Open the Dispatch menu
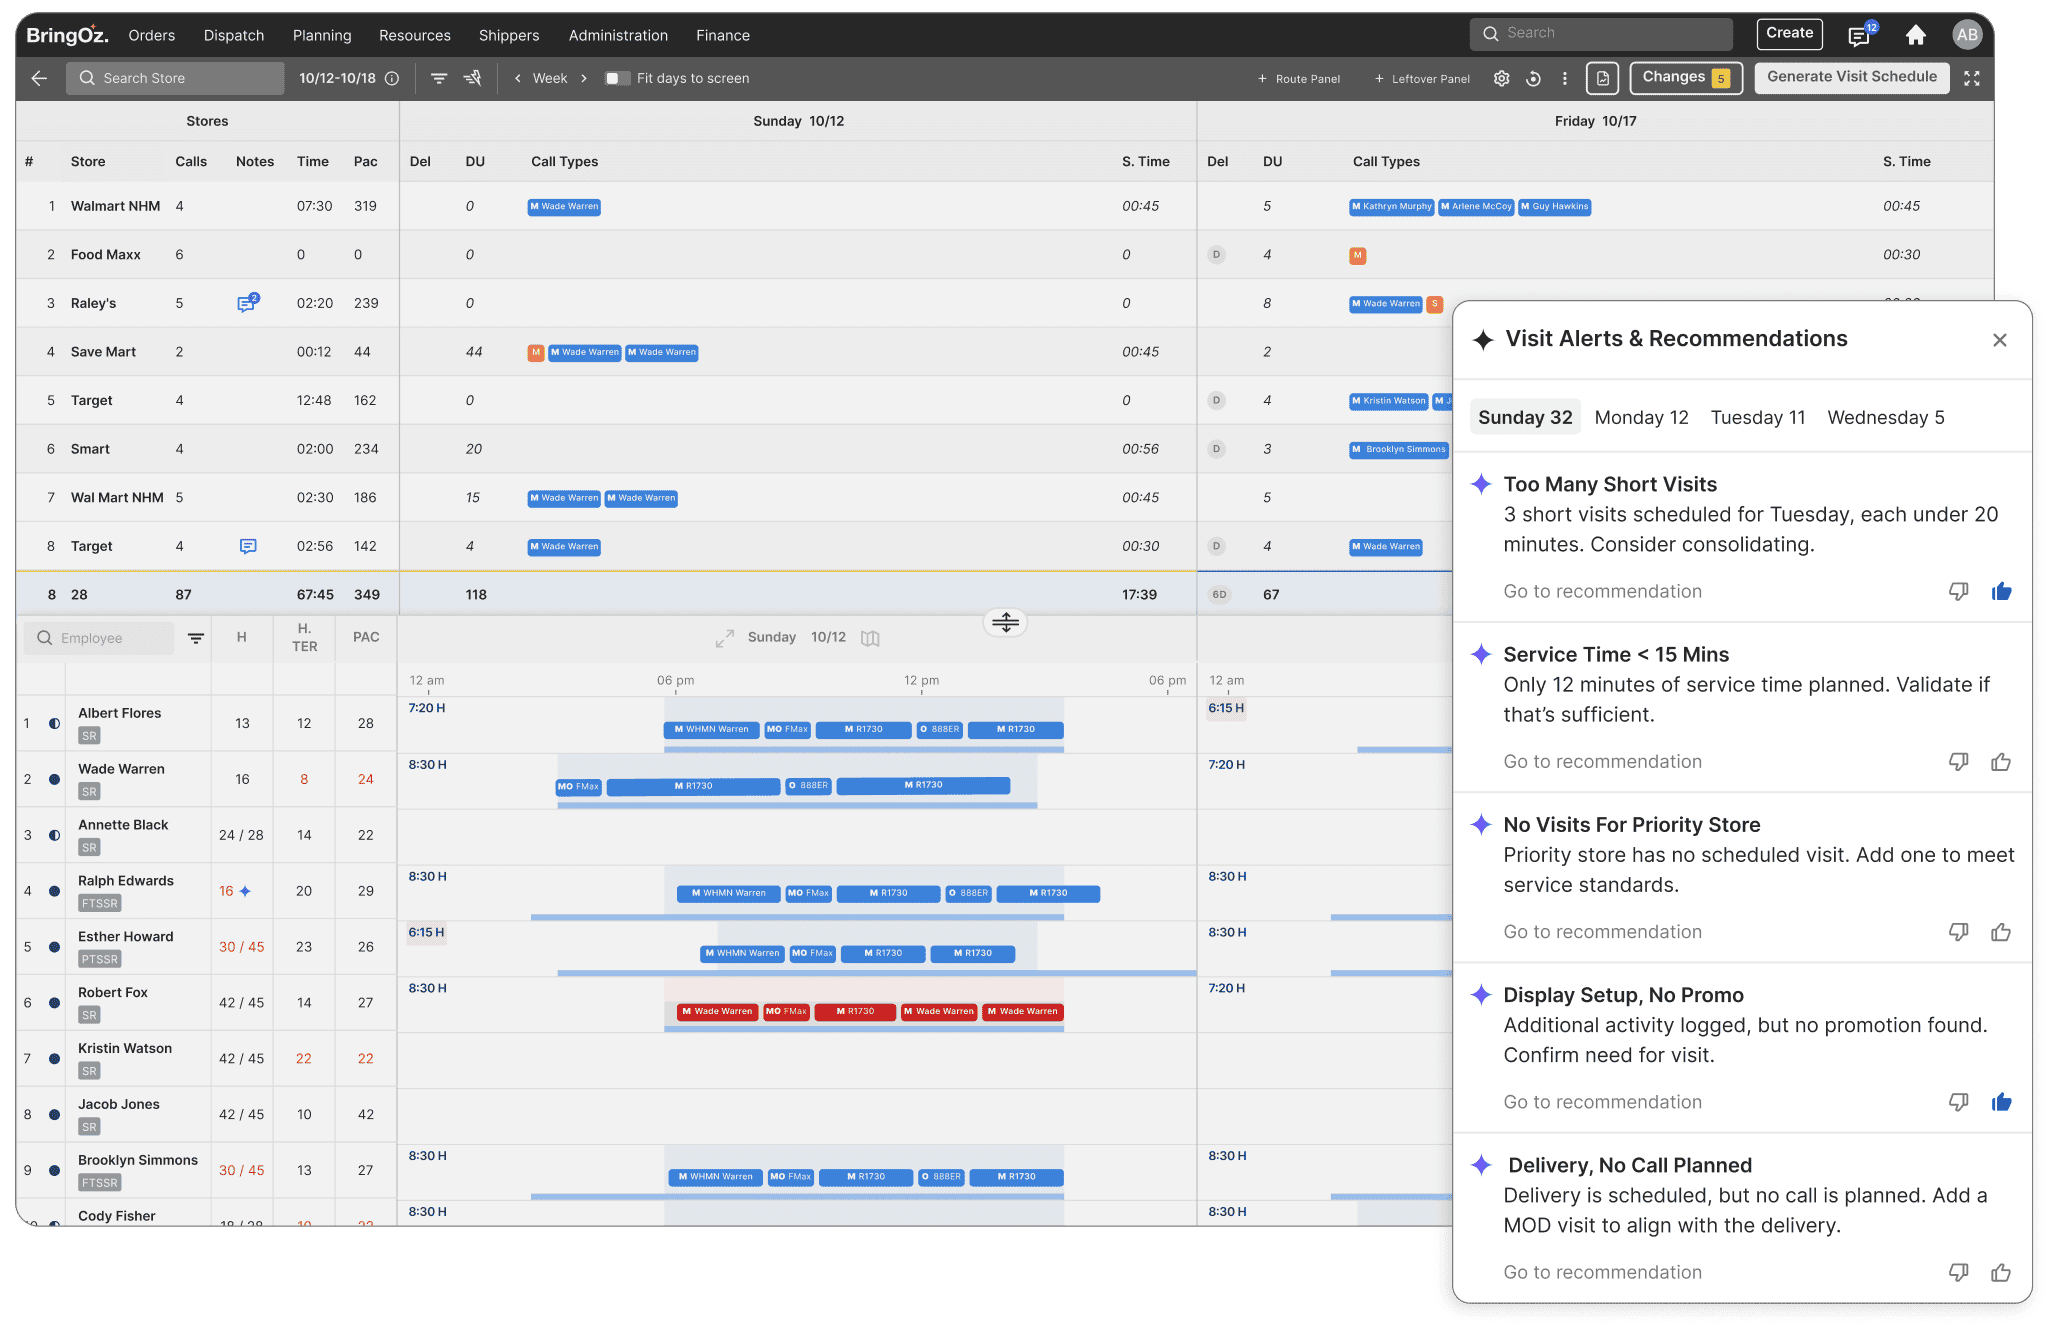The image size is (2051, 1333). [x=234, y=35]
